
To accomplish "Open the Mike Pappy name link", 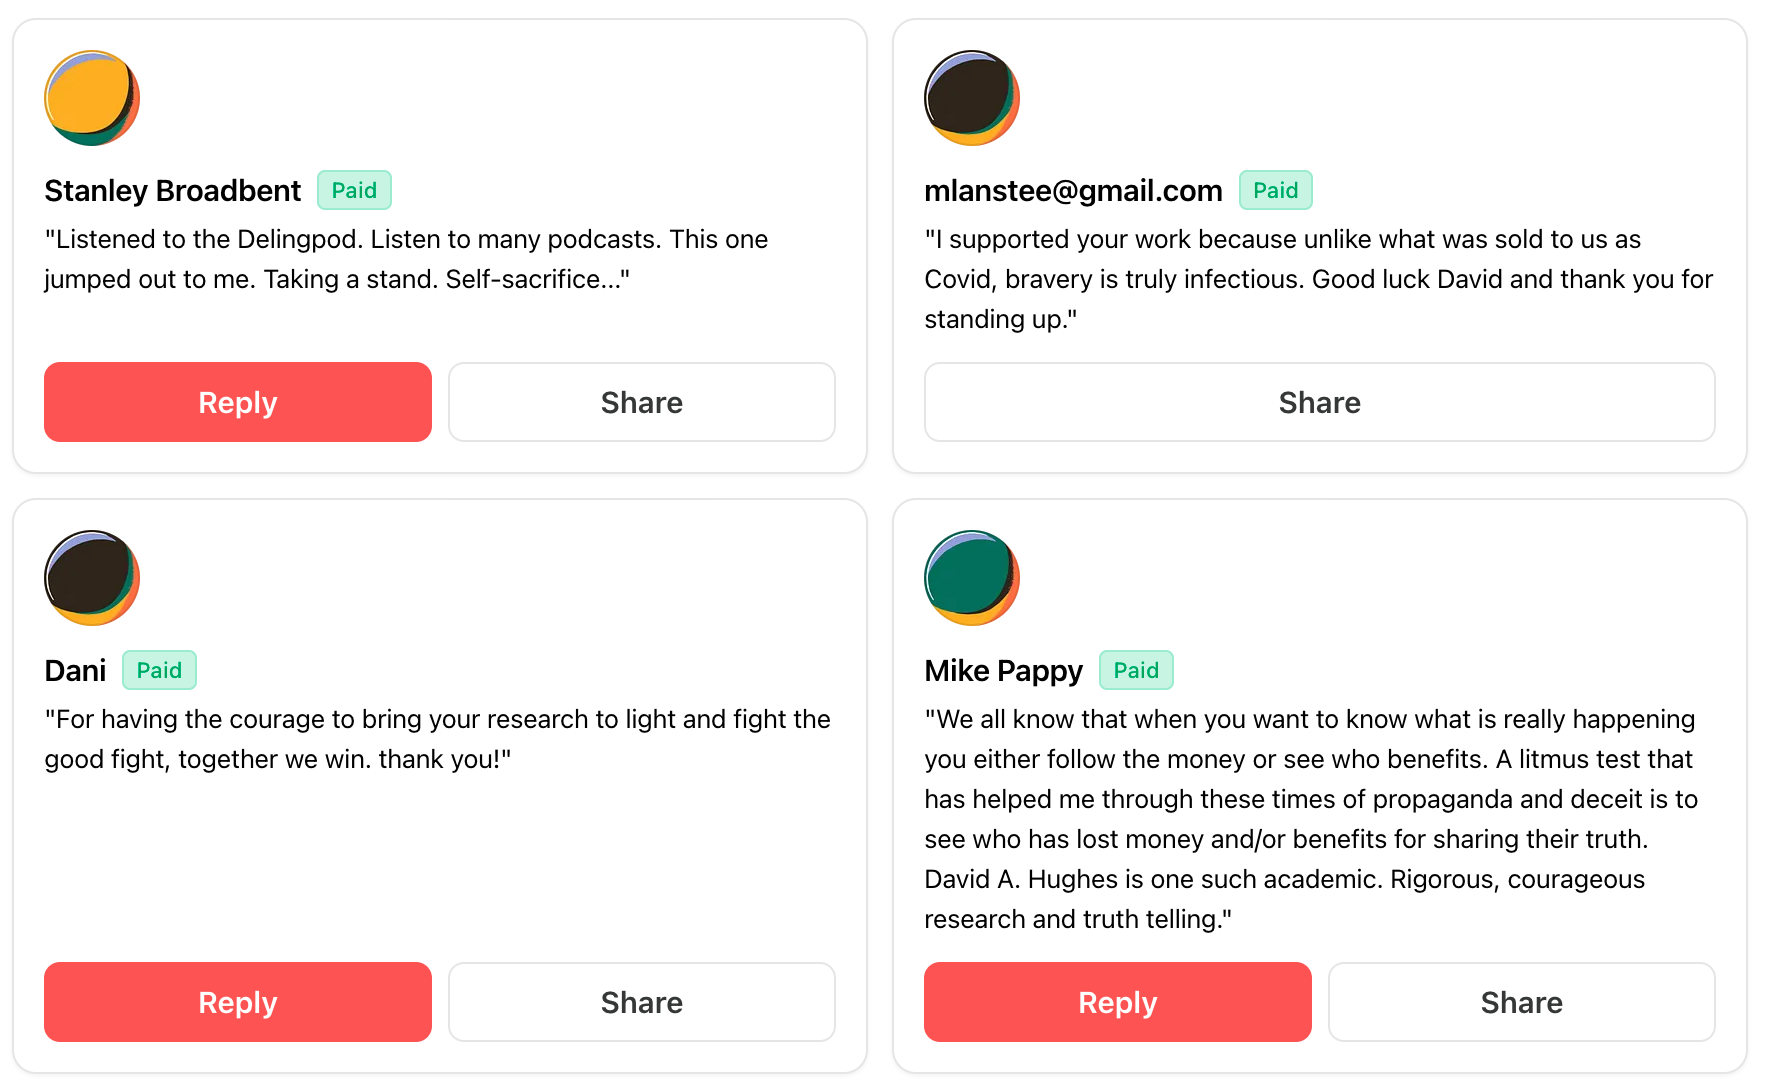I will 1003,670.
